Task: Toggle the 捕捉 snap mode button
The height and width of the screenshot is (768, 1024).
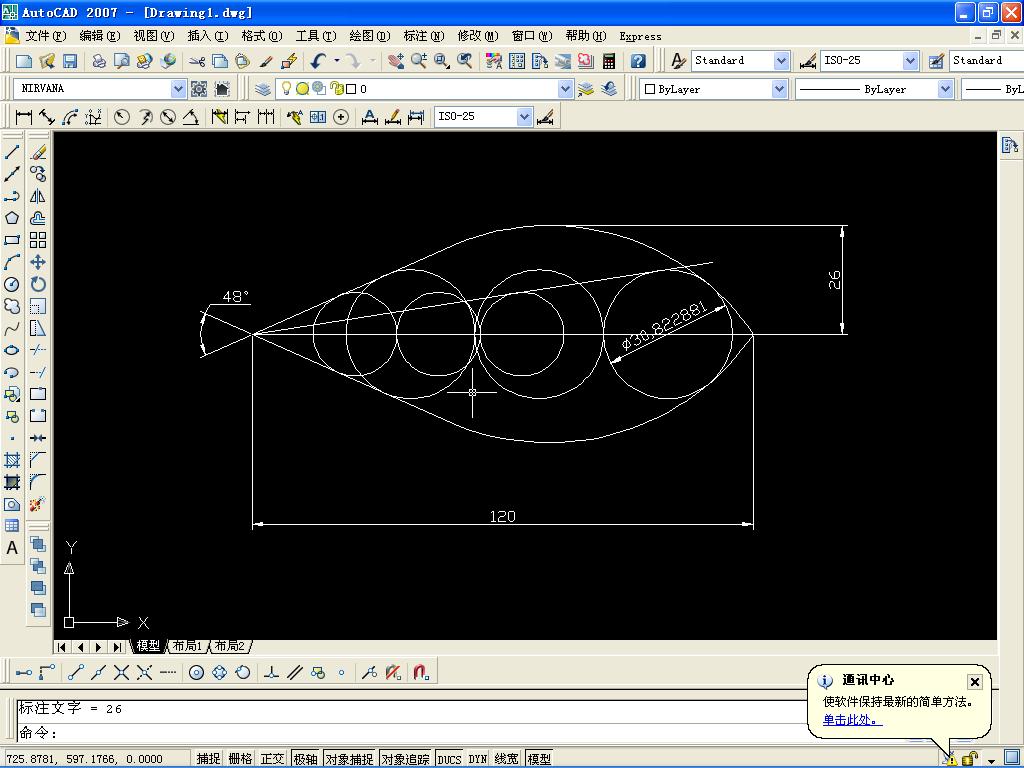Action: click(x=208, y=758)
